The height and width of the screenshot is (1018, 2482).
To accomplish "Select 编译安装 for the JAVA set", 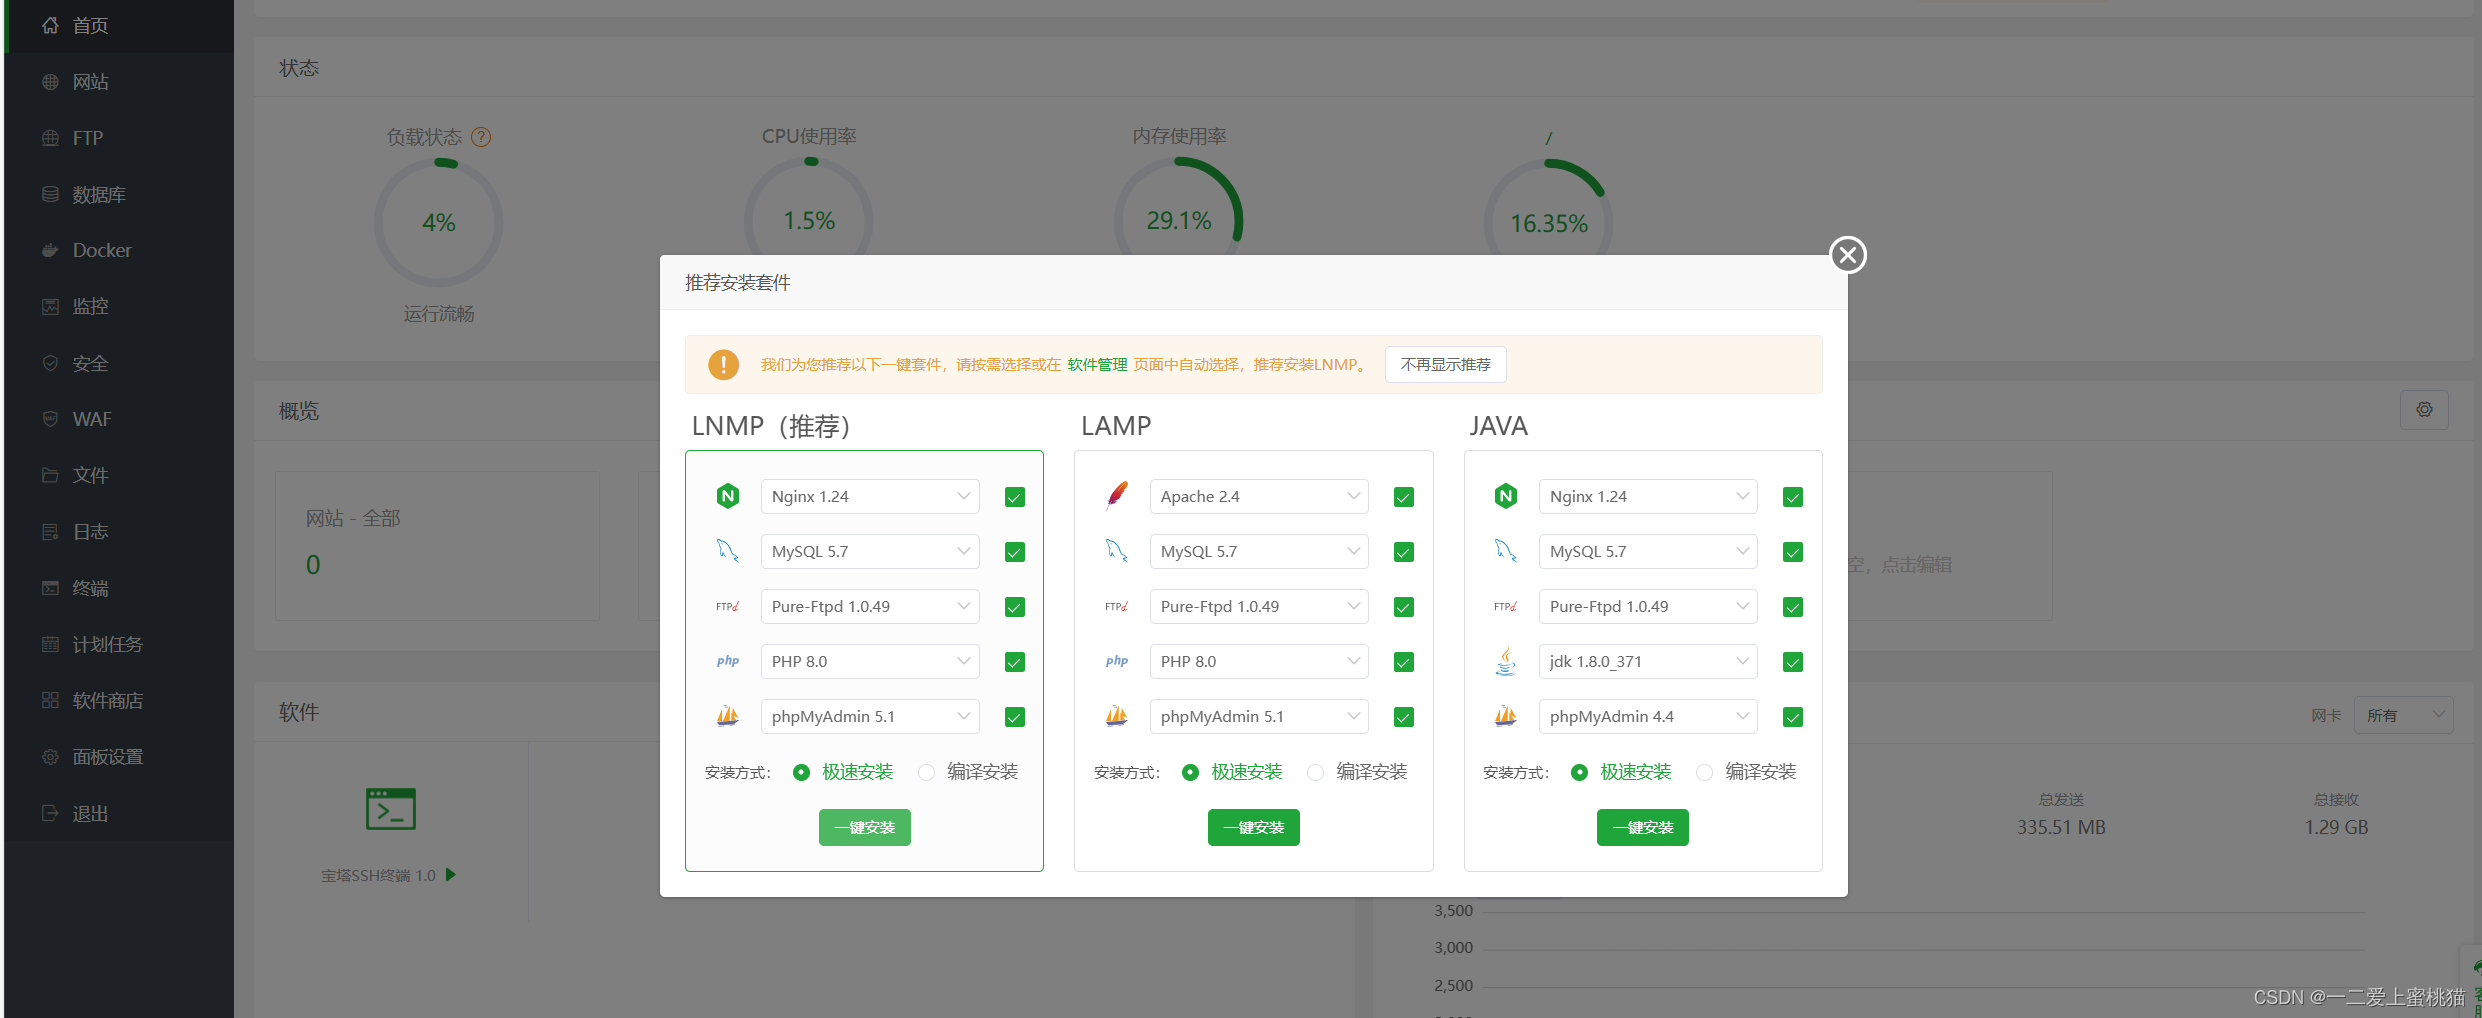I will coord(1704,772).
